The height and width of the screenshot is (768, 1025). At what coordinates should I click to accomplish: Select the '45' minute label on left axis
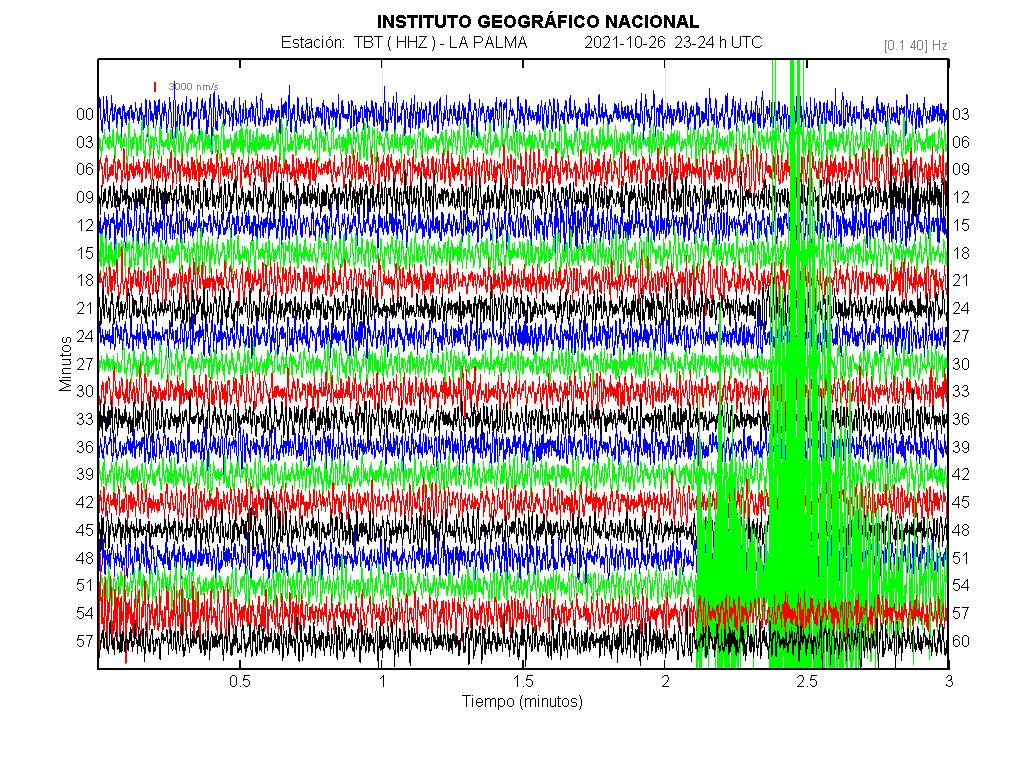pos(85,530)
